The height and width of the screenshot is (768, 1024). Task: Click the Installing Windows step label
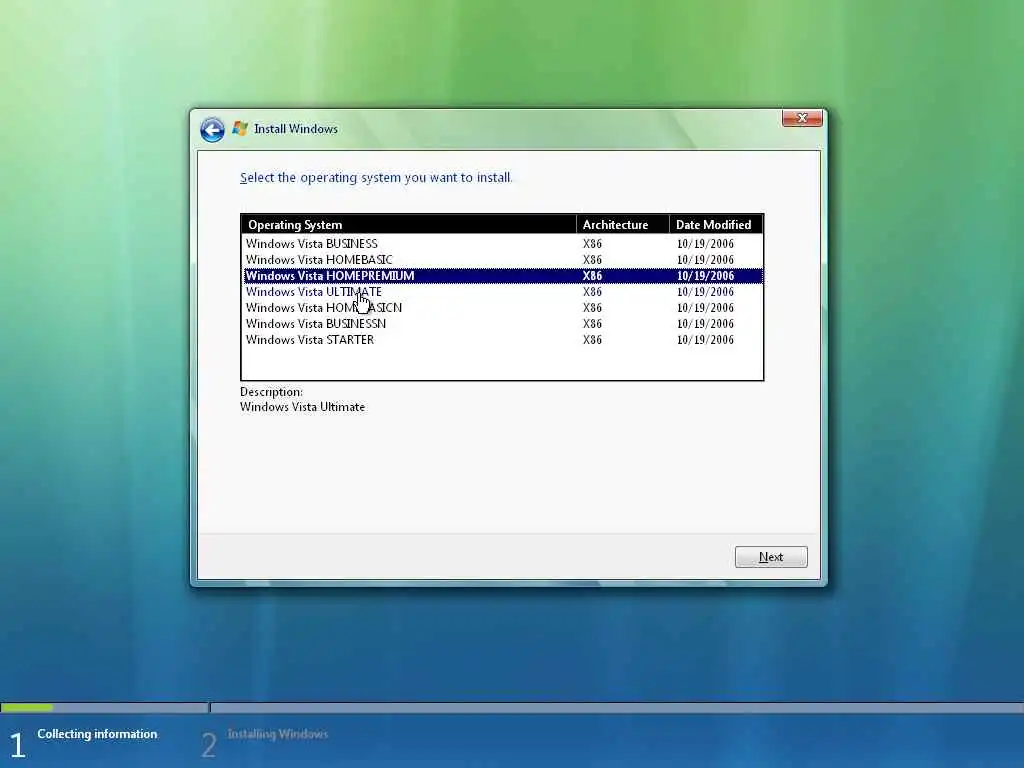tap(278, 734)
